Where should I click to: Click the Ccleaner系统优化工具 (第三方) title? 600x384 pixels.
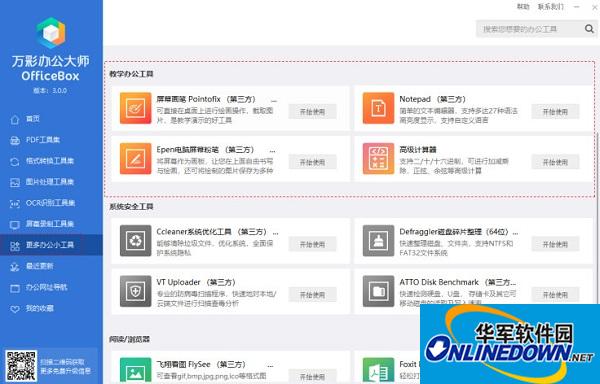[x=212, y=232]
